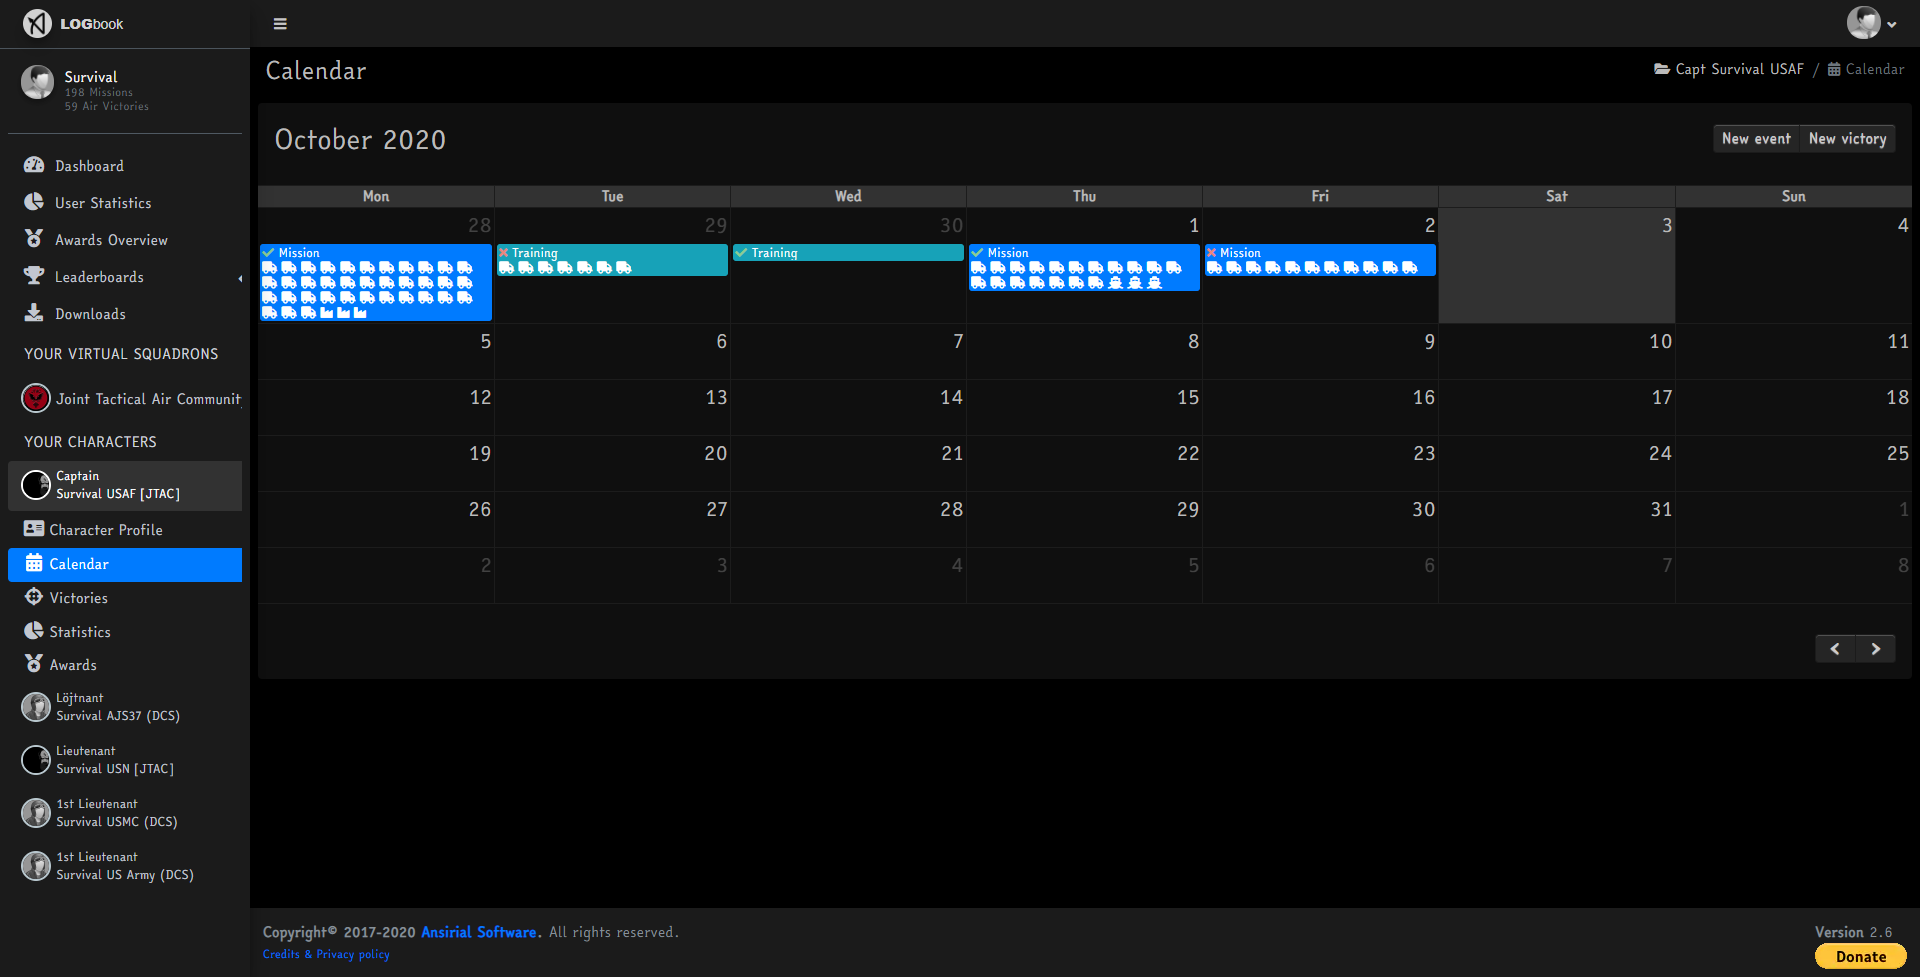Click the New victory button
The height and width of the screenshot is (977, 1920).
(x=1847, y=139)
